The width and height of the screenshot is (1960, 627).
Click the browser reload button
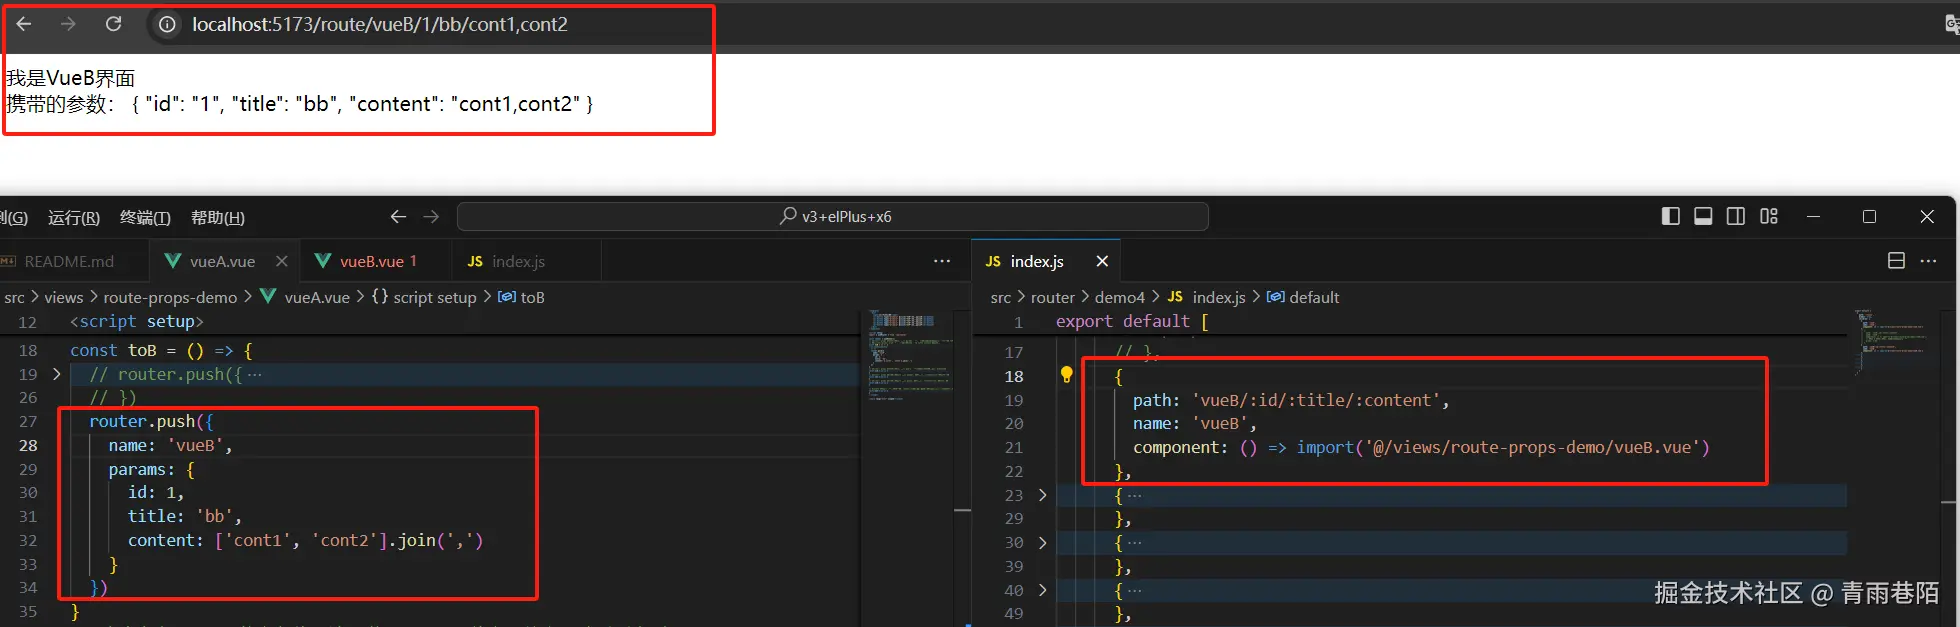click(114, 24)
